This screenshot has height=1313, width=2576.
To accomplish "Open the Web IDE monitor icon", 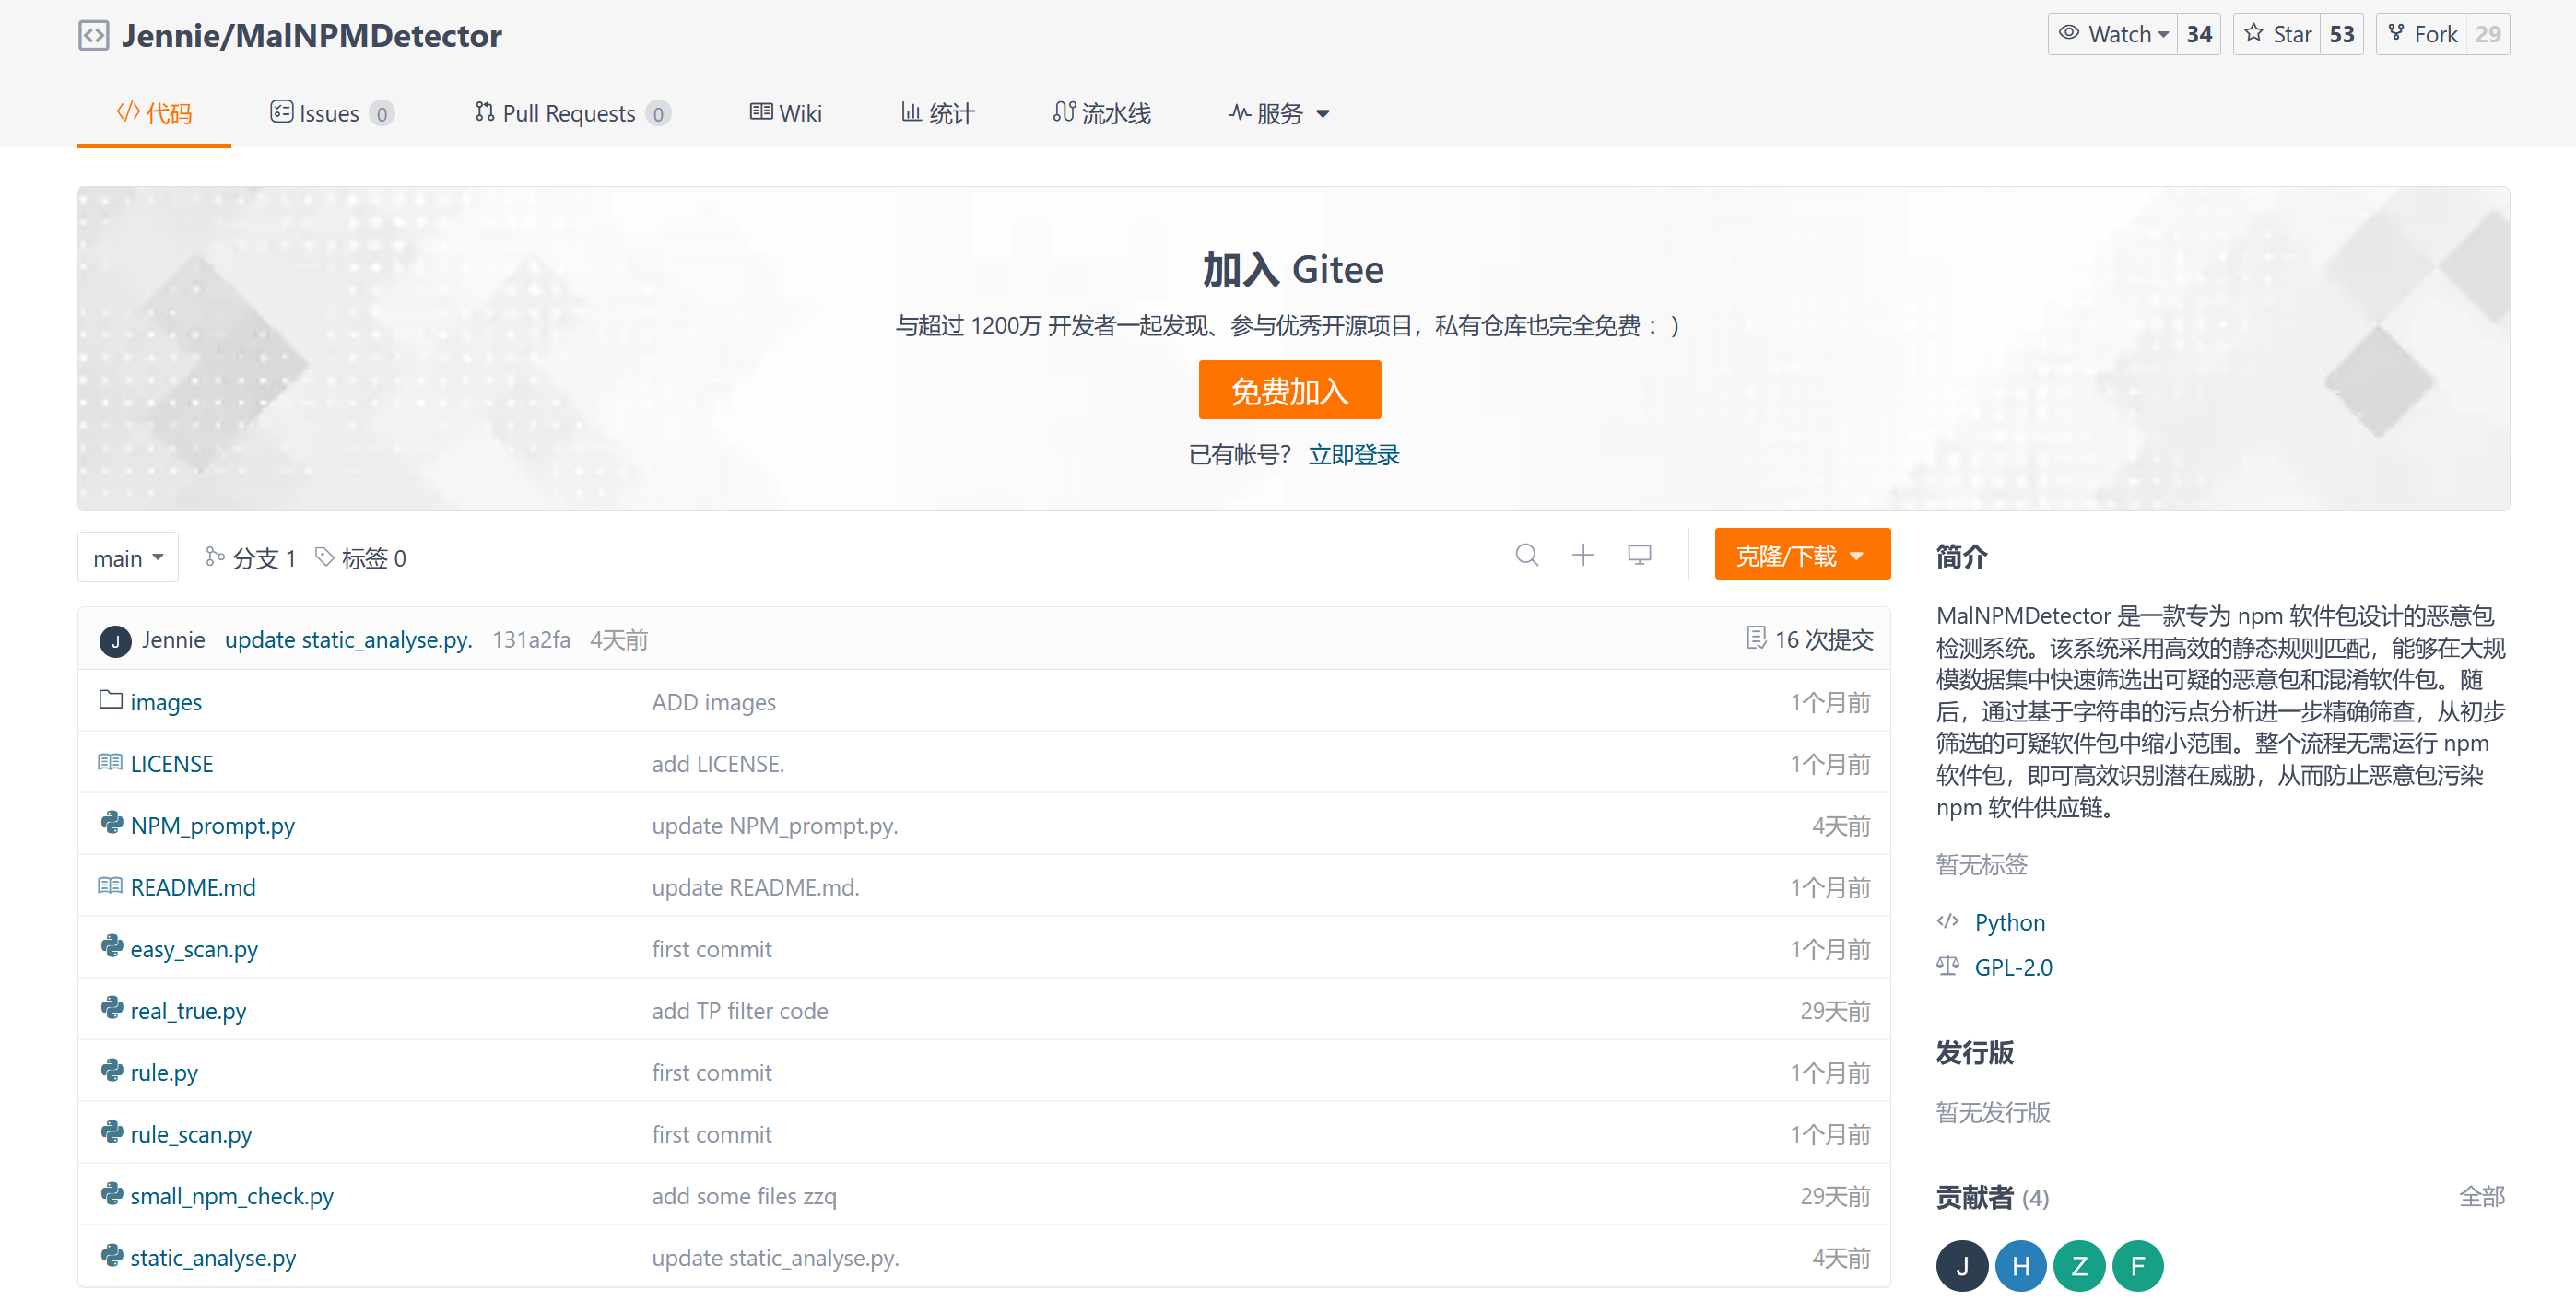I will (x=1639, y=555).
